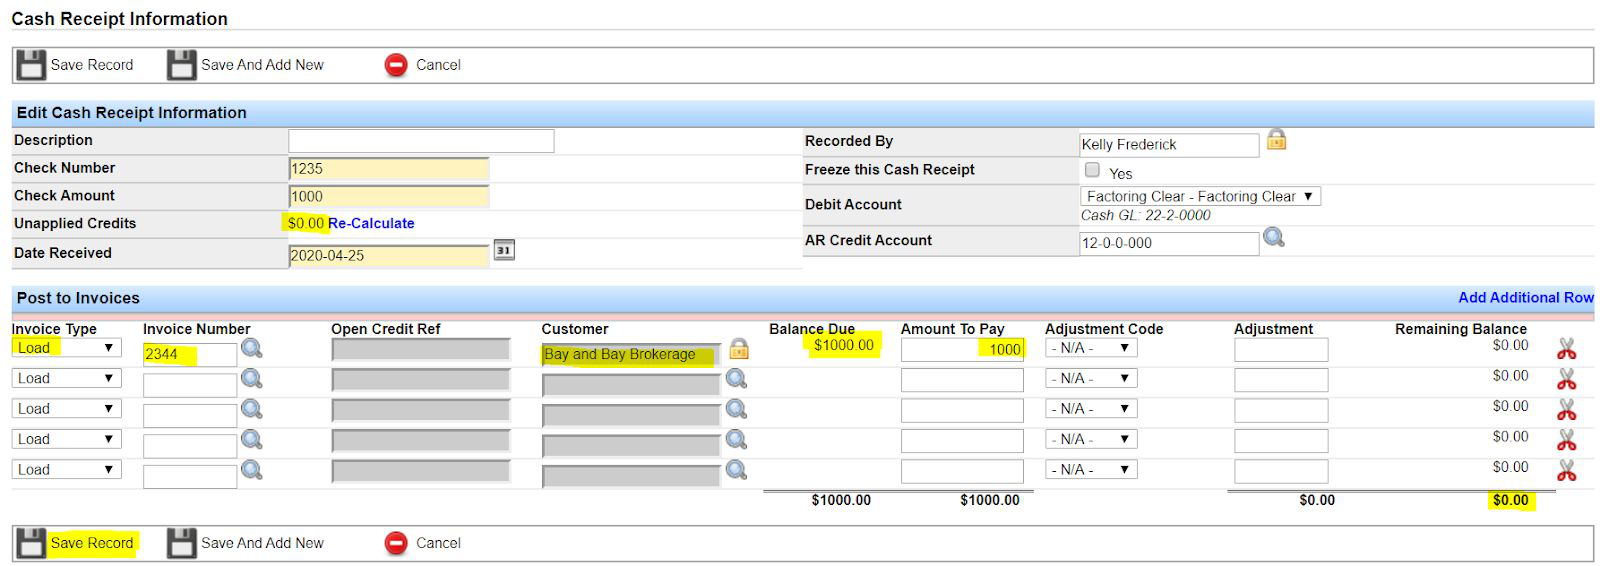Click bottom Save And Add New text
Viewport: 1600px width, 566px height.
pos(262,543)
